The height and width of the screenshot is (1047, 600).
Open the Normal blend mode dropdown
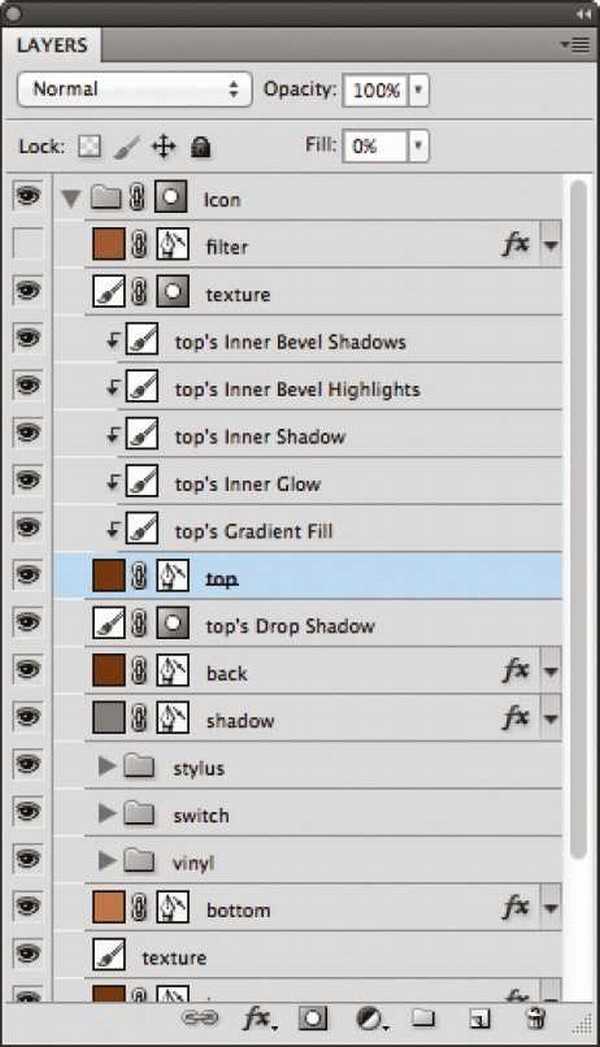pyautogui.click(x=131, y=89)
